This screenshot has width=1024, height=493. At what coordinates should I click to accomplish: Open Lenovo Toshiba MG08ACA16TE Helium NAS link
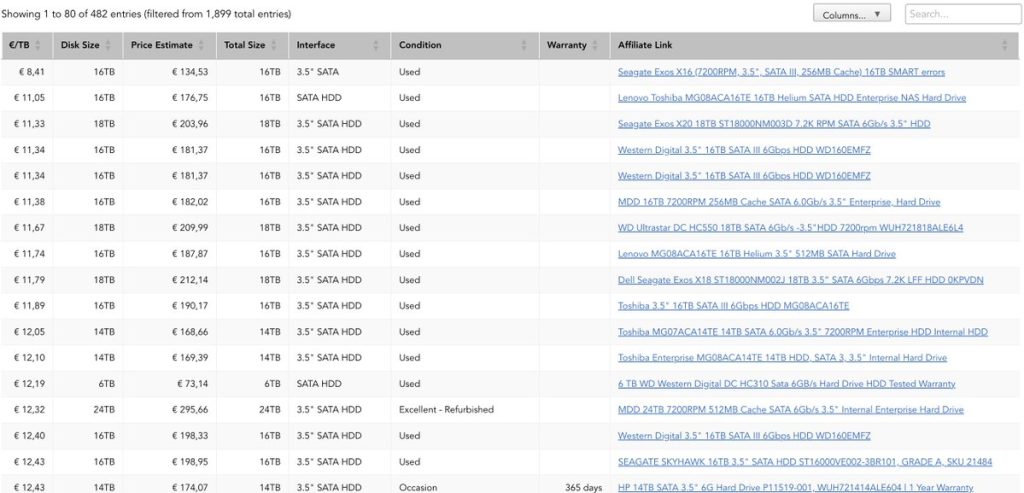tap(792, 98)
